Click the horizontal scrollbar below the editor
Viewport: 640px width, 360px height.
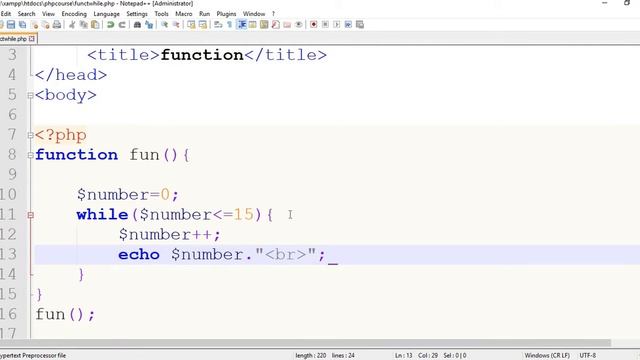point(305,343)
